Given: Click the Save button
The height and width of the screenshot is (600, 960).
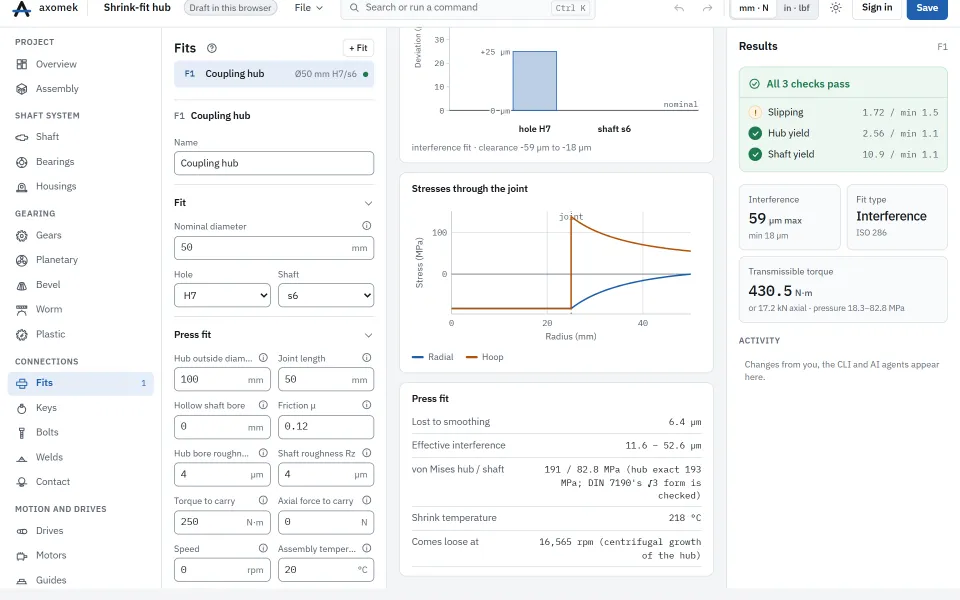Looking at the screenshot, I should [x=927, y=8].
